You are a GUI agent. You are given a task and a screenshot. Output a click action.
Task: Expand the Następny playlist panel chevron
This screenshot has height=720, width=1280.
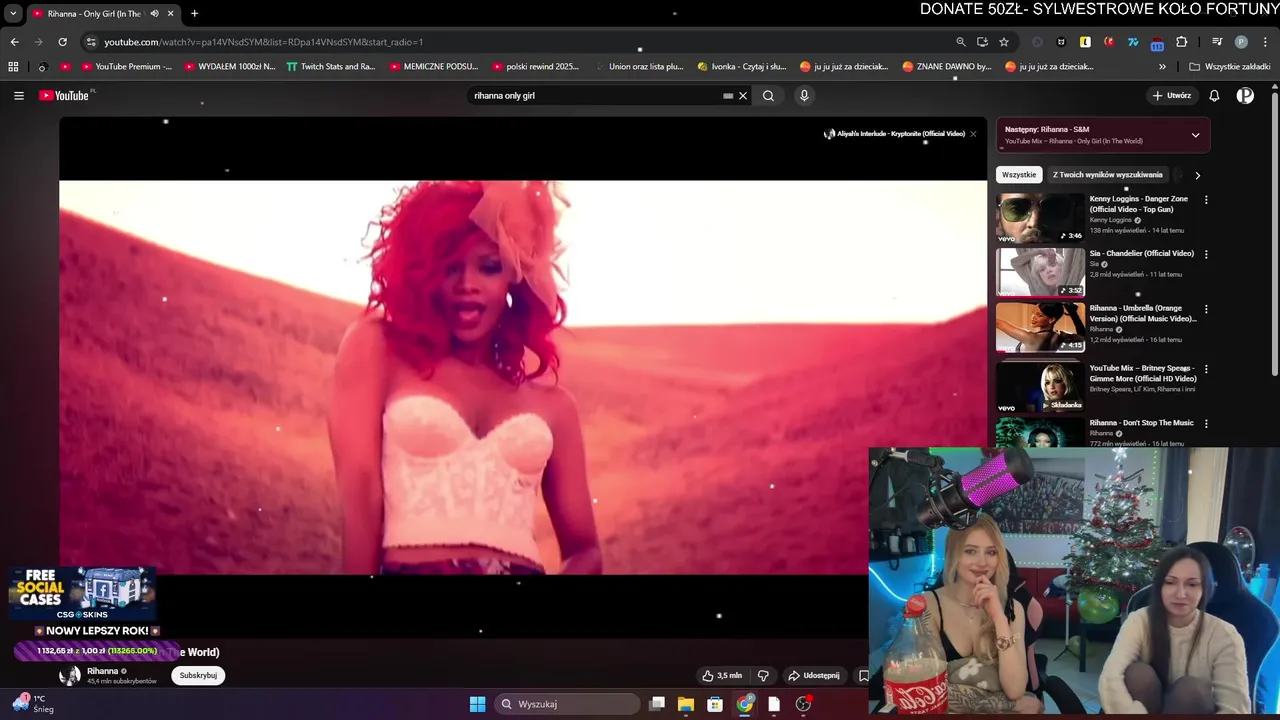click(1195, 135)
